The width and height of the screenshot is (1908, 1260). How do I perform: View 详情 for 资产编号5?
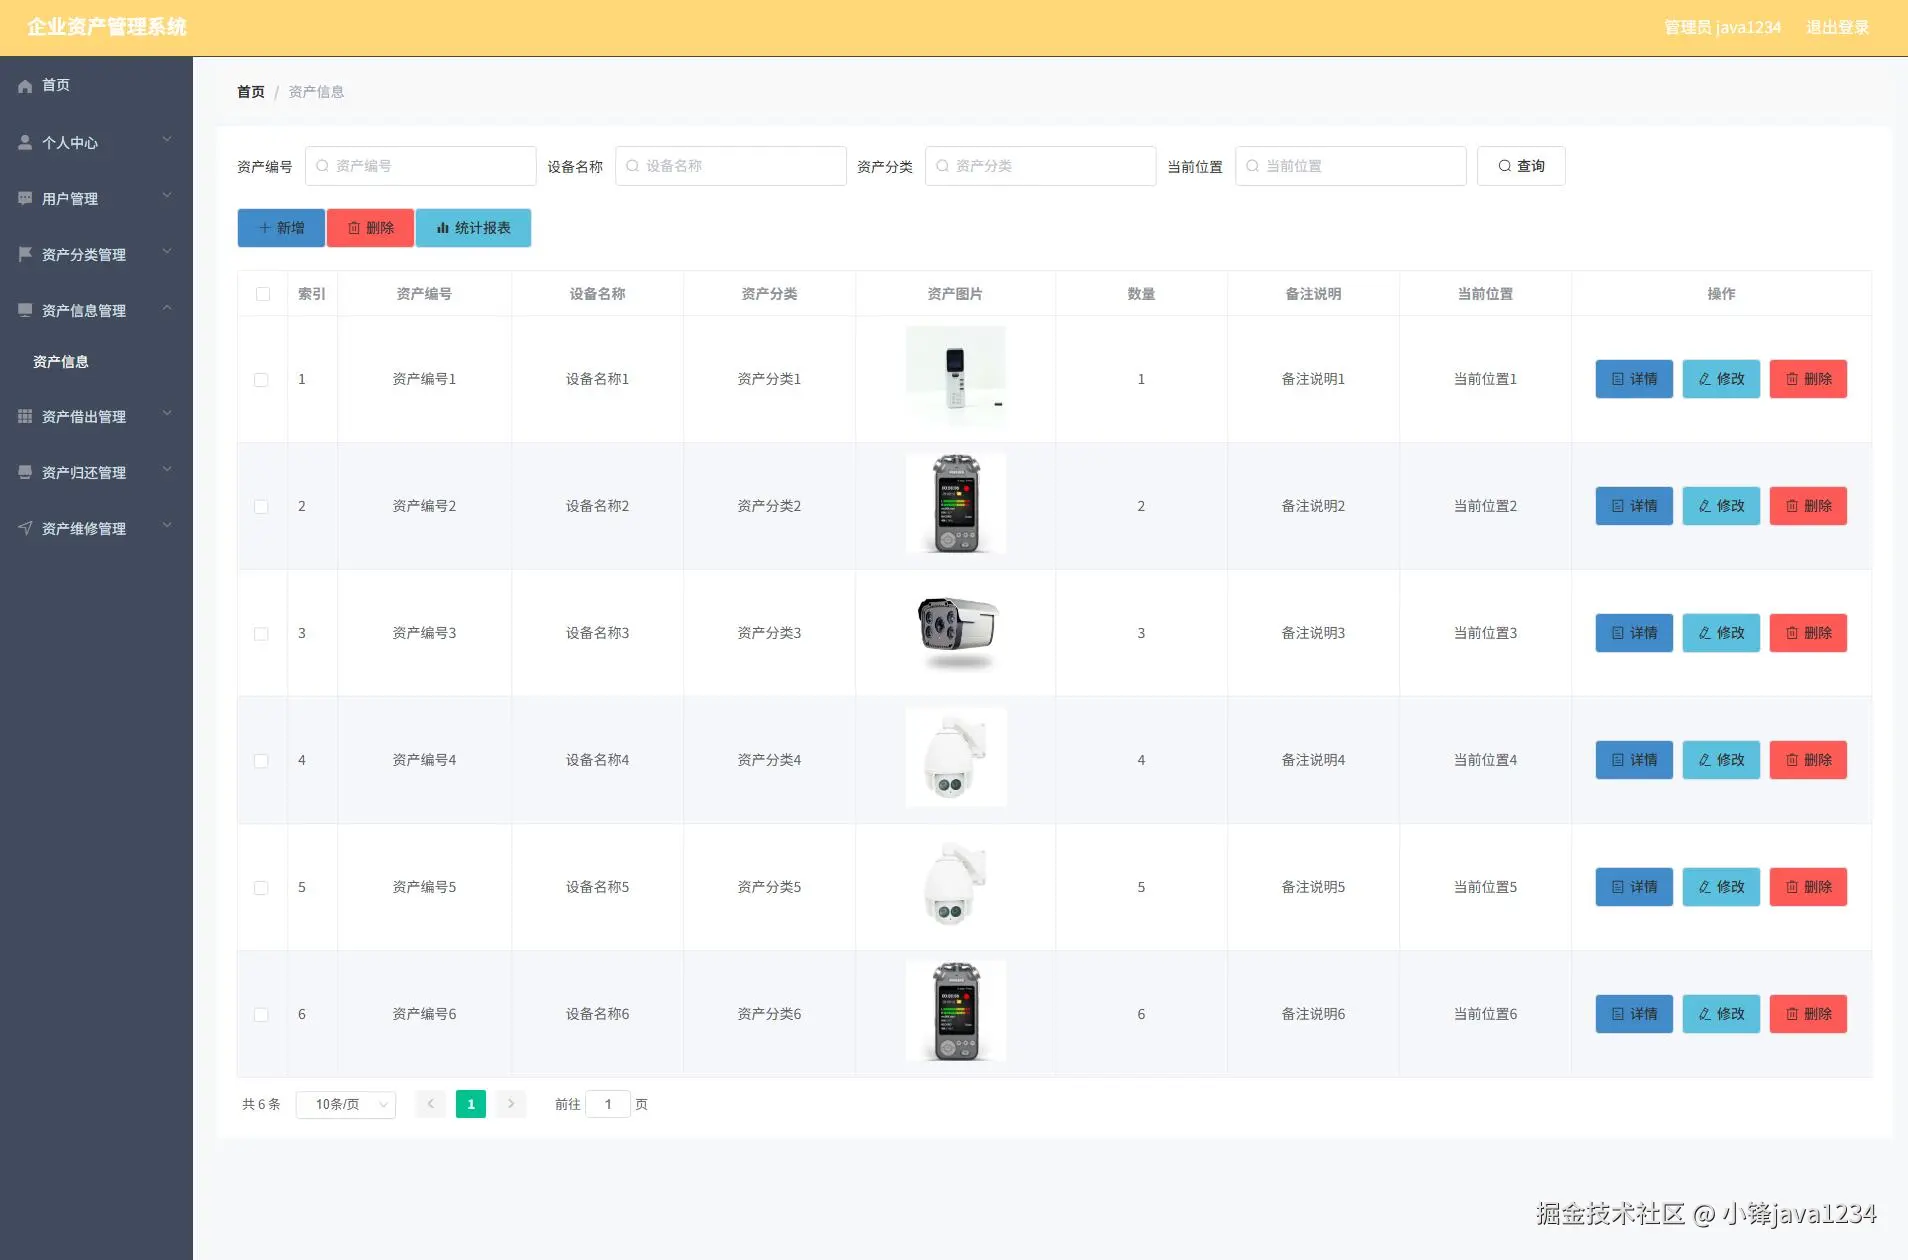(1634, 887)
